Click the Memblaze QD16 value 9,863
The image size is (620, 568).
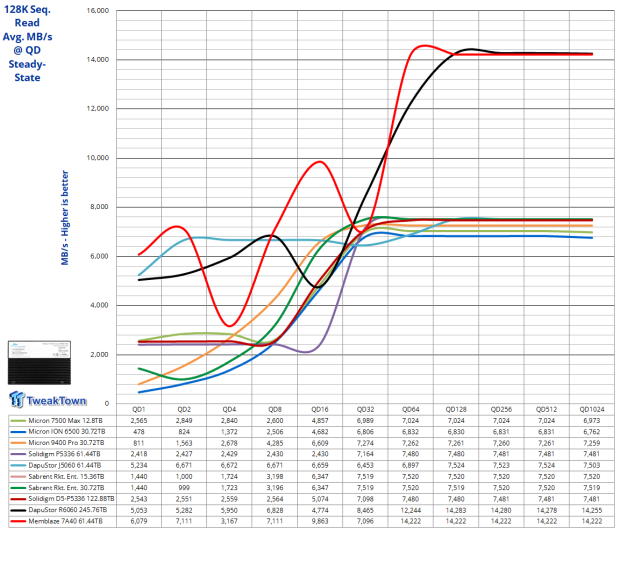[320, 521]
